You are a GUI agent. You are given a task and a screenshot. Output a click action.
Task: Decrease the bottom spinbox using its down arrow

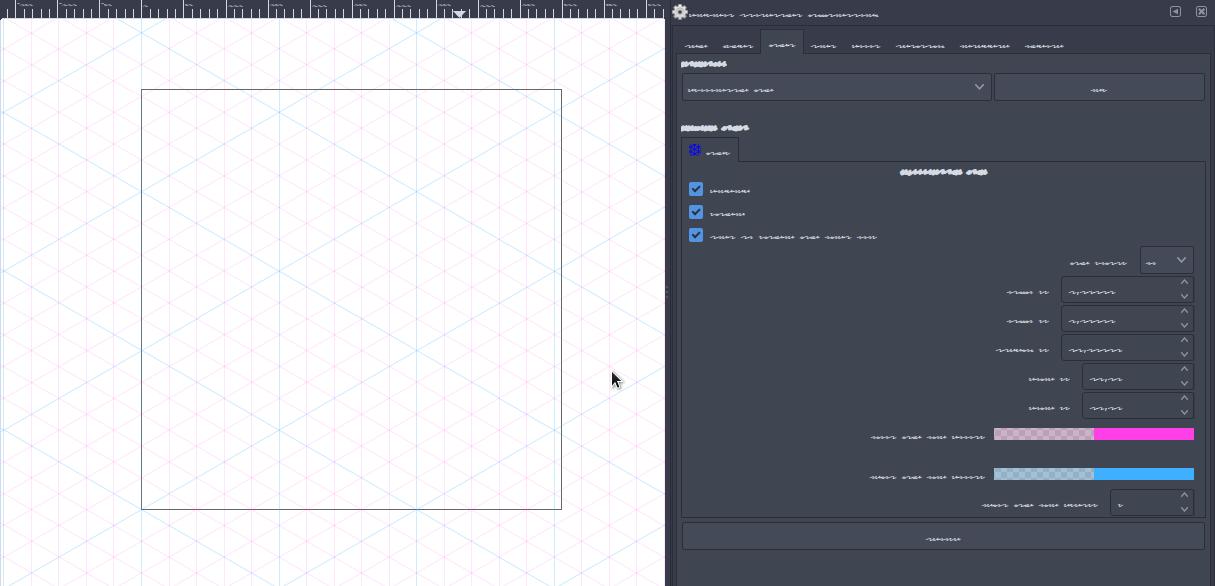click(1183, 510)
